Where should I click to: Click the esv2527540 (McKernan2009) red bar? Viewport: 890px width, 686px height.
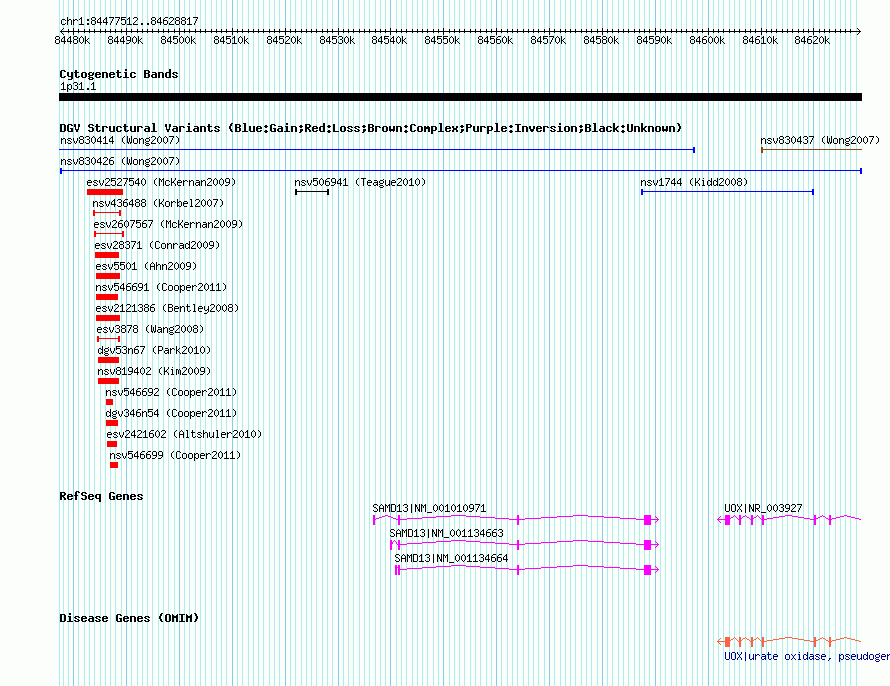pos(105,192)
